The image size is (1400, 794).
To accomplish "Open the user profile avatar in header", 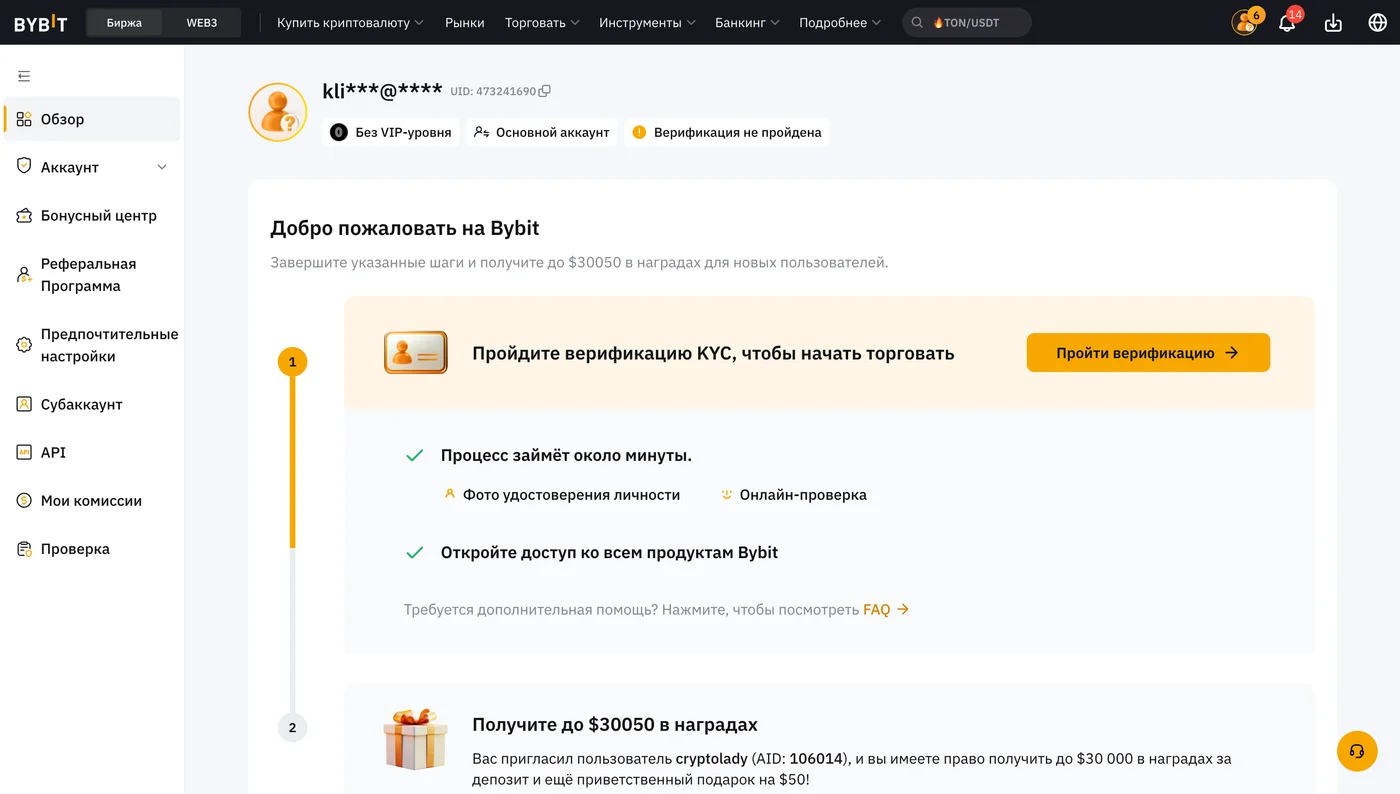I will (1244, 22).
